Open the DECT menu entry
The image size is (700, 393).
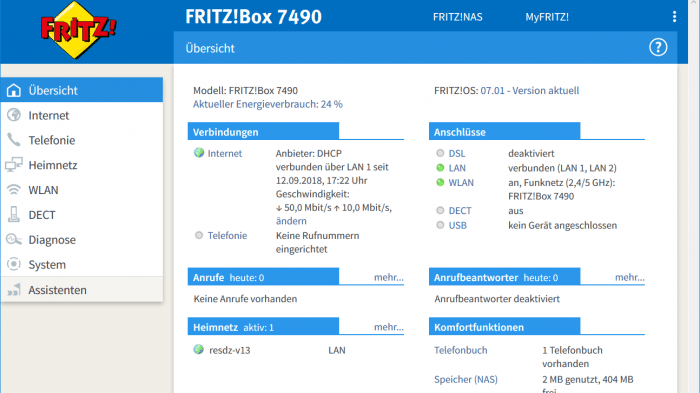(x=82, y=215)
